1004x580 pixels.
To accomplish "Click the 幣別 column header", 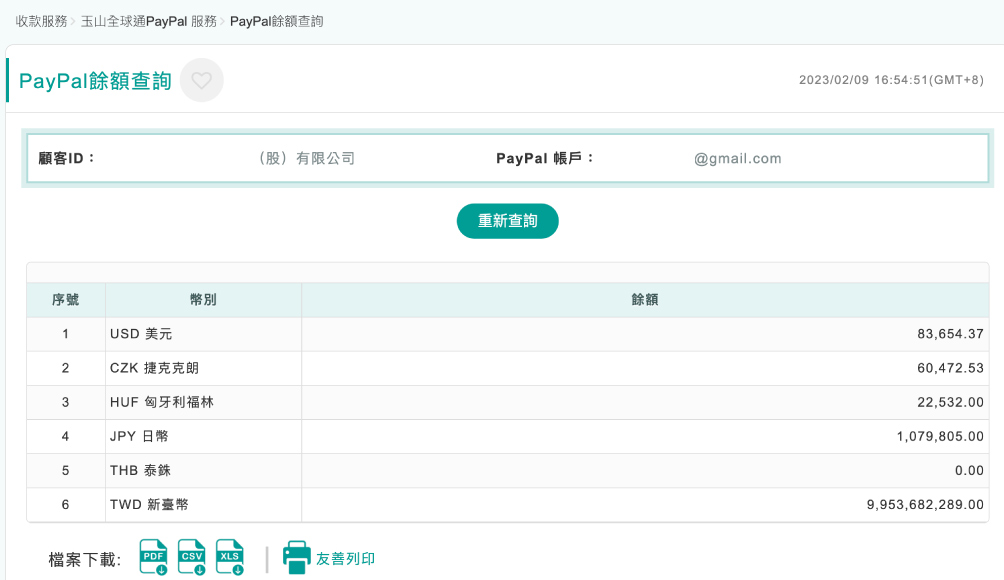I will click(203, 300).
